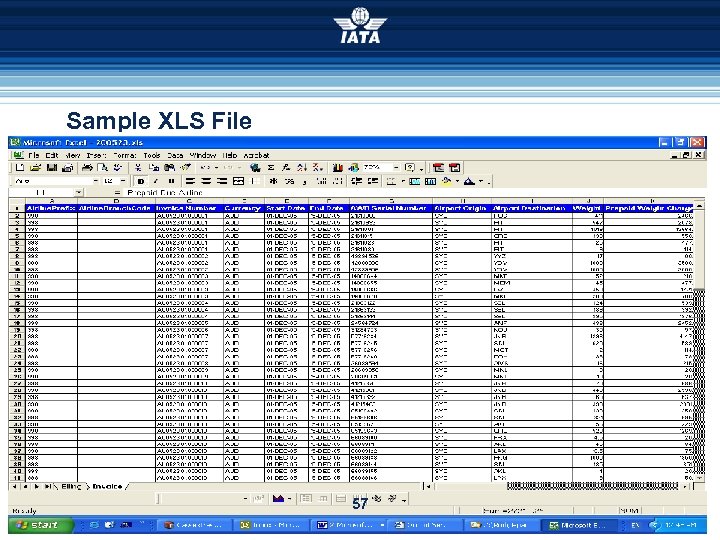This screenshot has width=720, height=540.
Task: Click the Undo arrow icon
Action: pyautogui.click(x=205, y=168)
